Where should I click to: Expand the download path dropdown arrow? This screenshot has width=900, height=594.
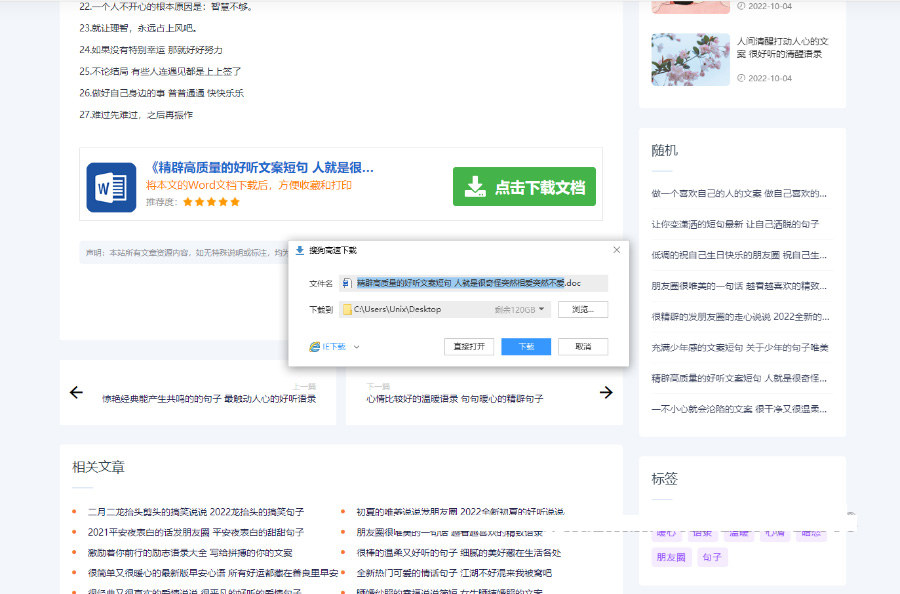(542, 309)
